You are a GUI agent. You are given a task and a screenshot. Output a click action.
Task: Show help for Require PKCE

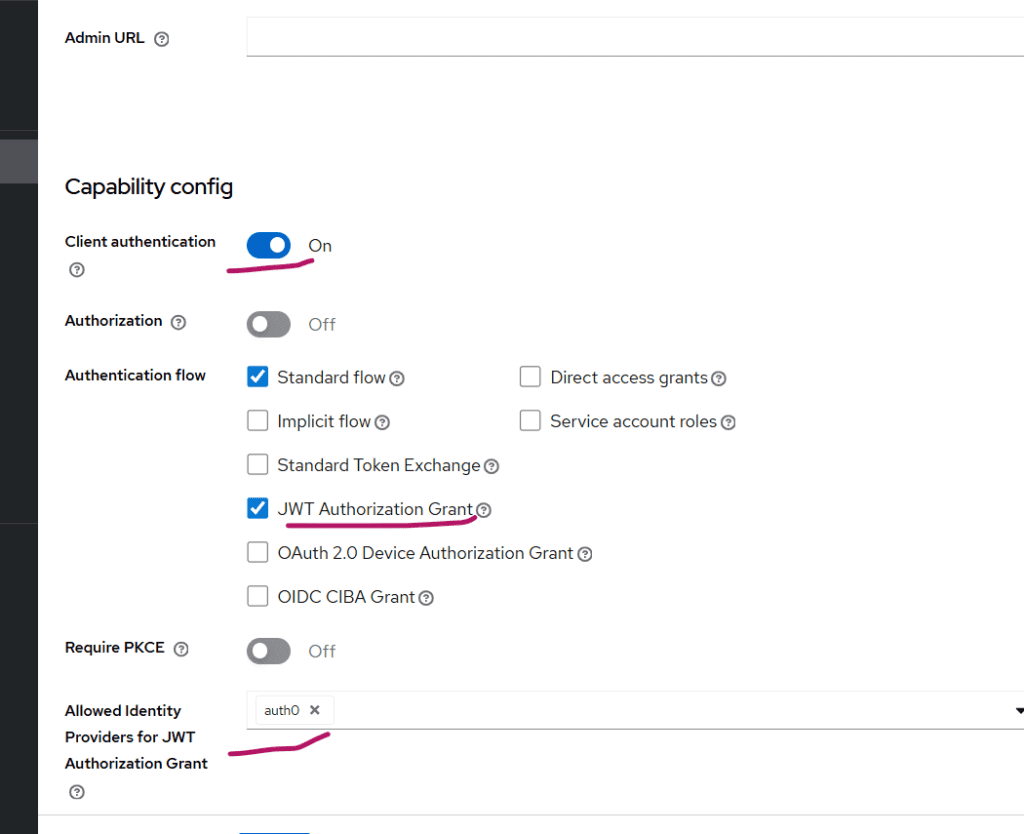(181, 649)
